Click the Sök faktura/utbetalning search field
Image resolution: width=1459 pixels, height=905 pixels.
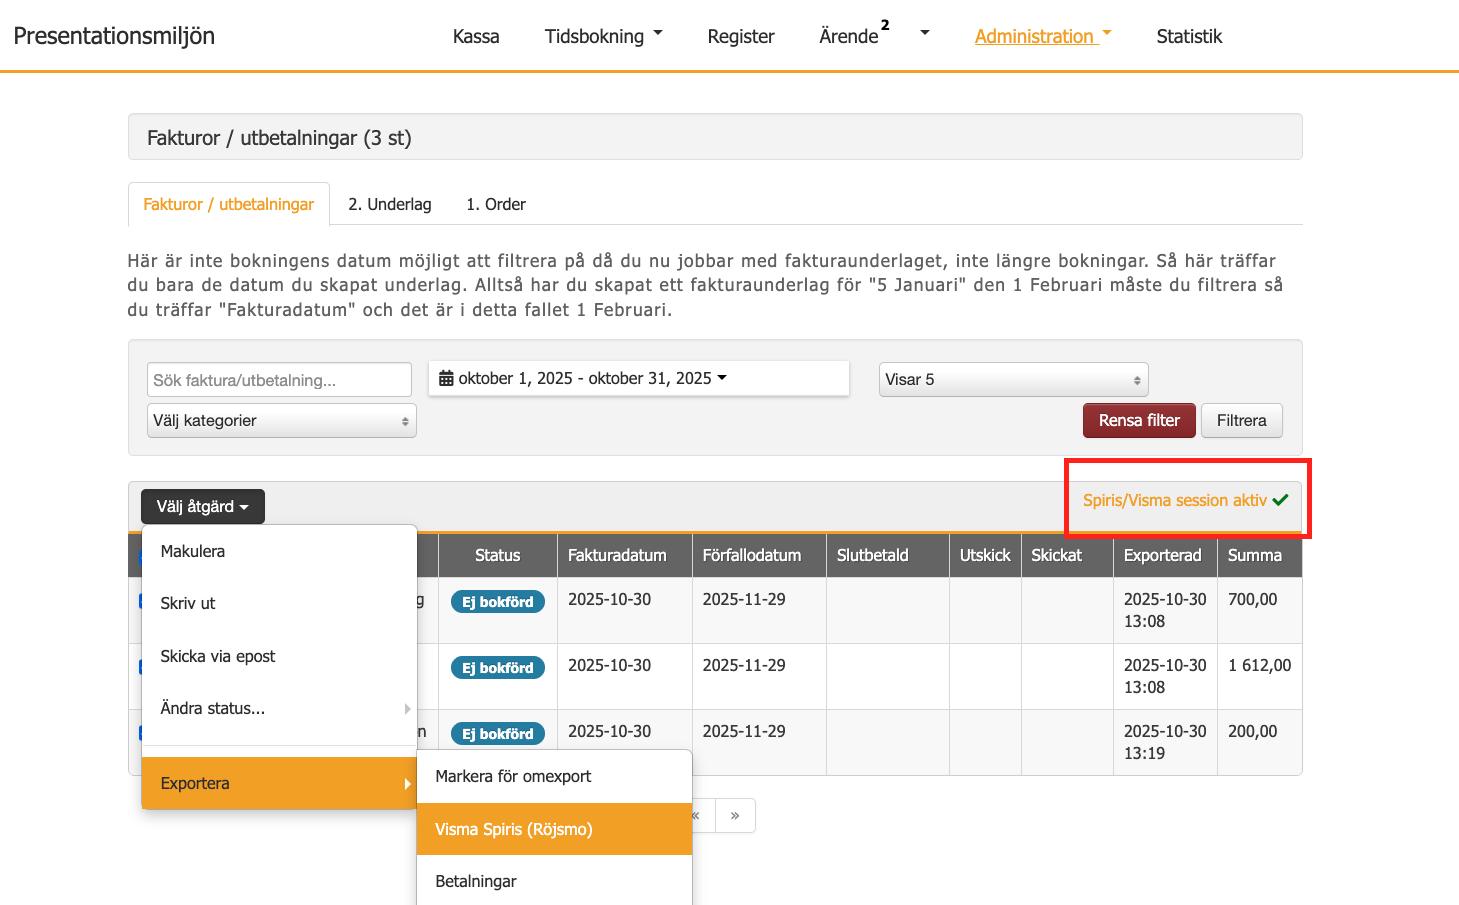click(x=279, y=380)
